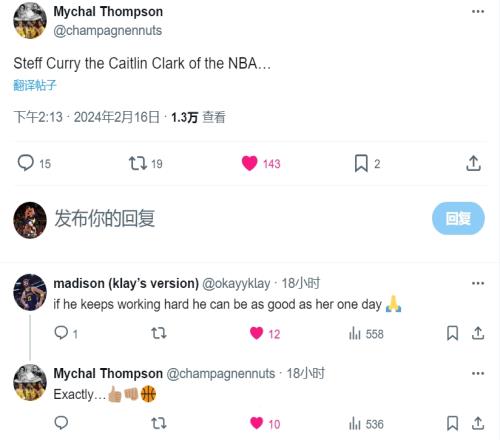Open Mychal Thompson's profile avatar at the top

tap(30, 21)
